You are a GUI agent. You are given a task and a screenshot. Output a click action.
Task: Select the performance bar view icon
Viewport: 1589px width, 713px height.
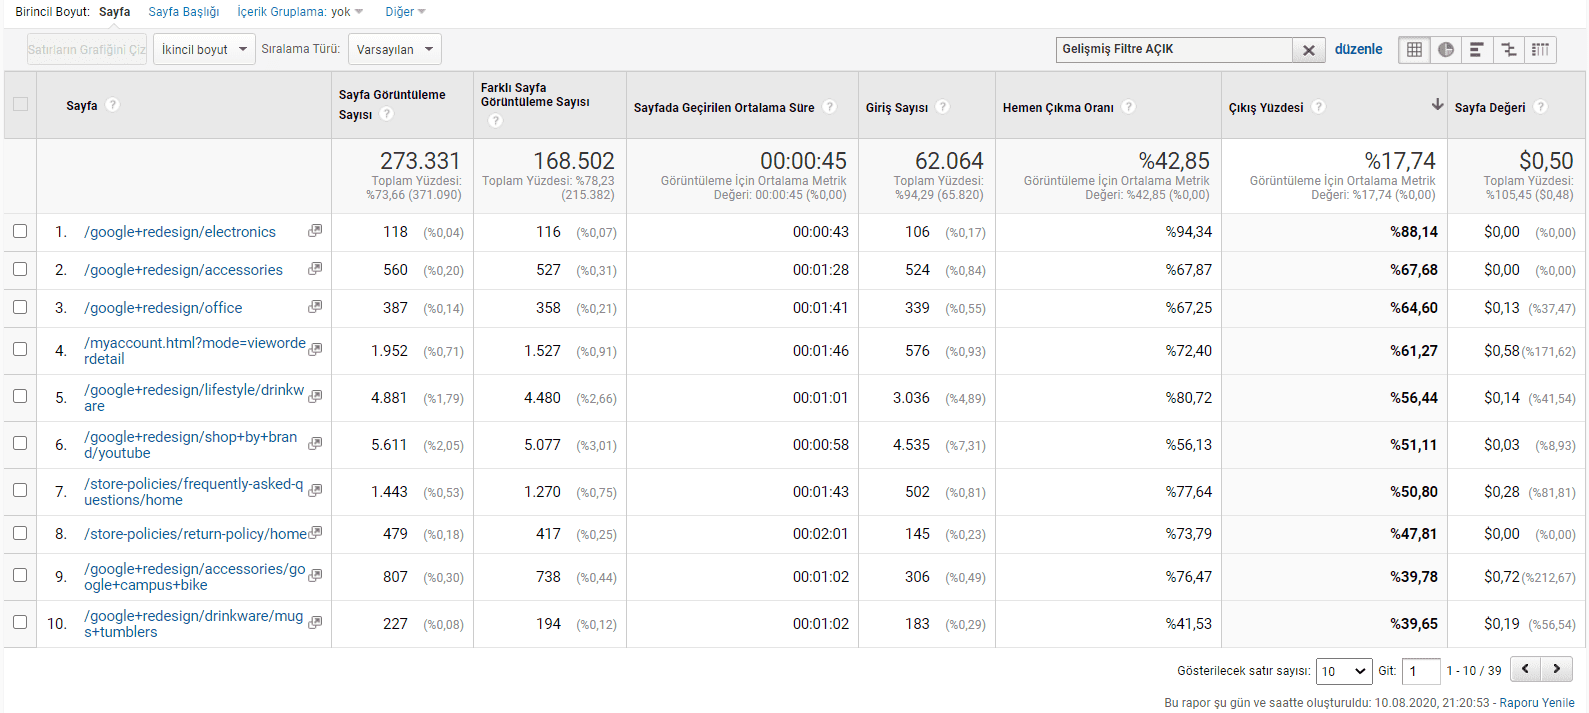pyautogui.click(x=1477, y=50)
